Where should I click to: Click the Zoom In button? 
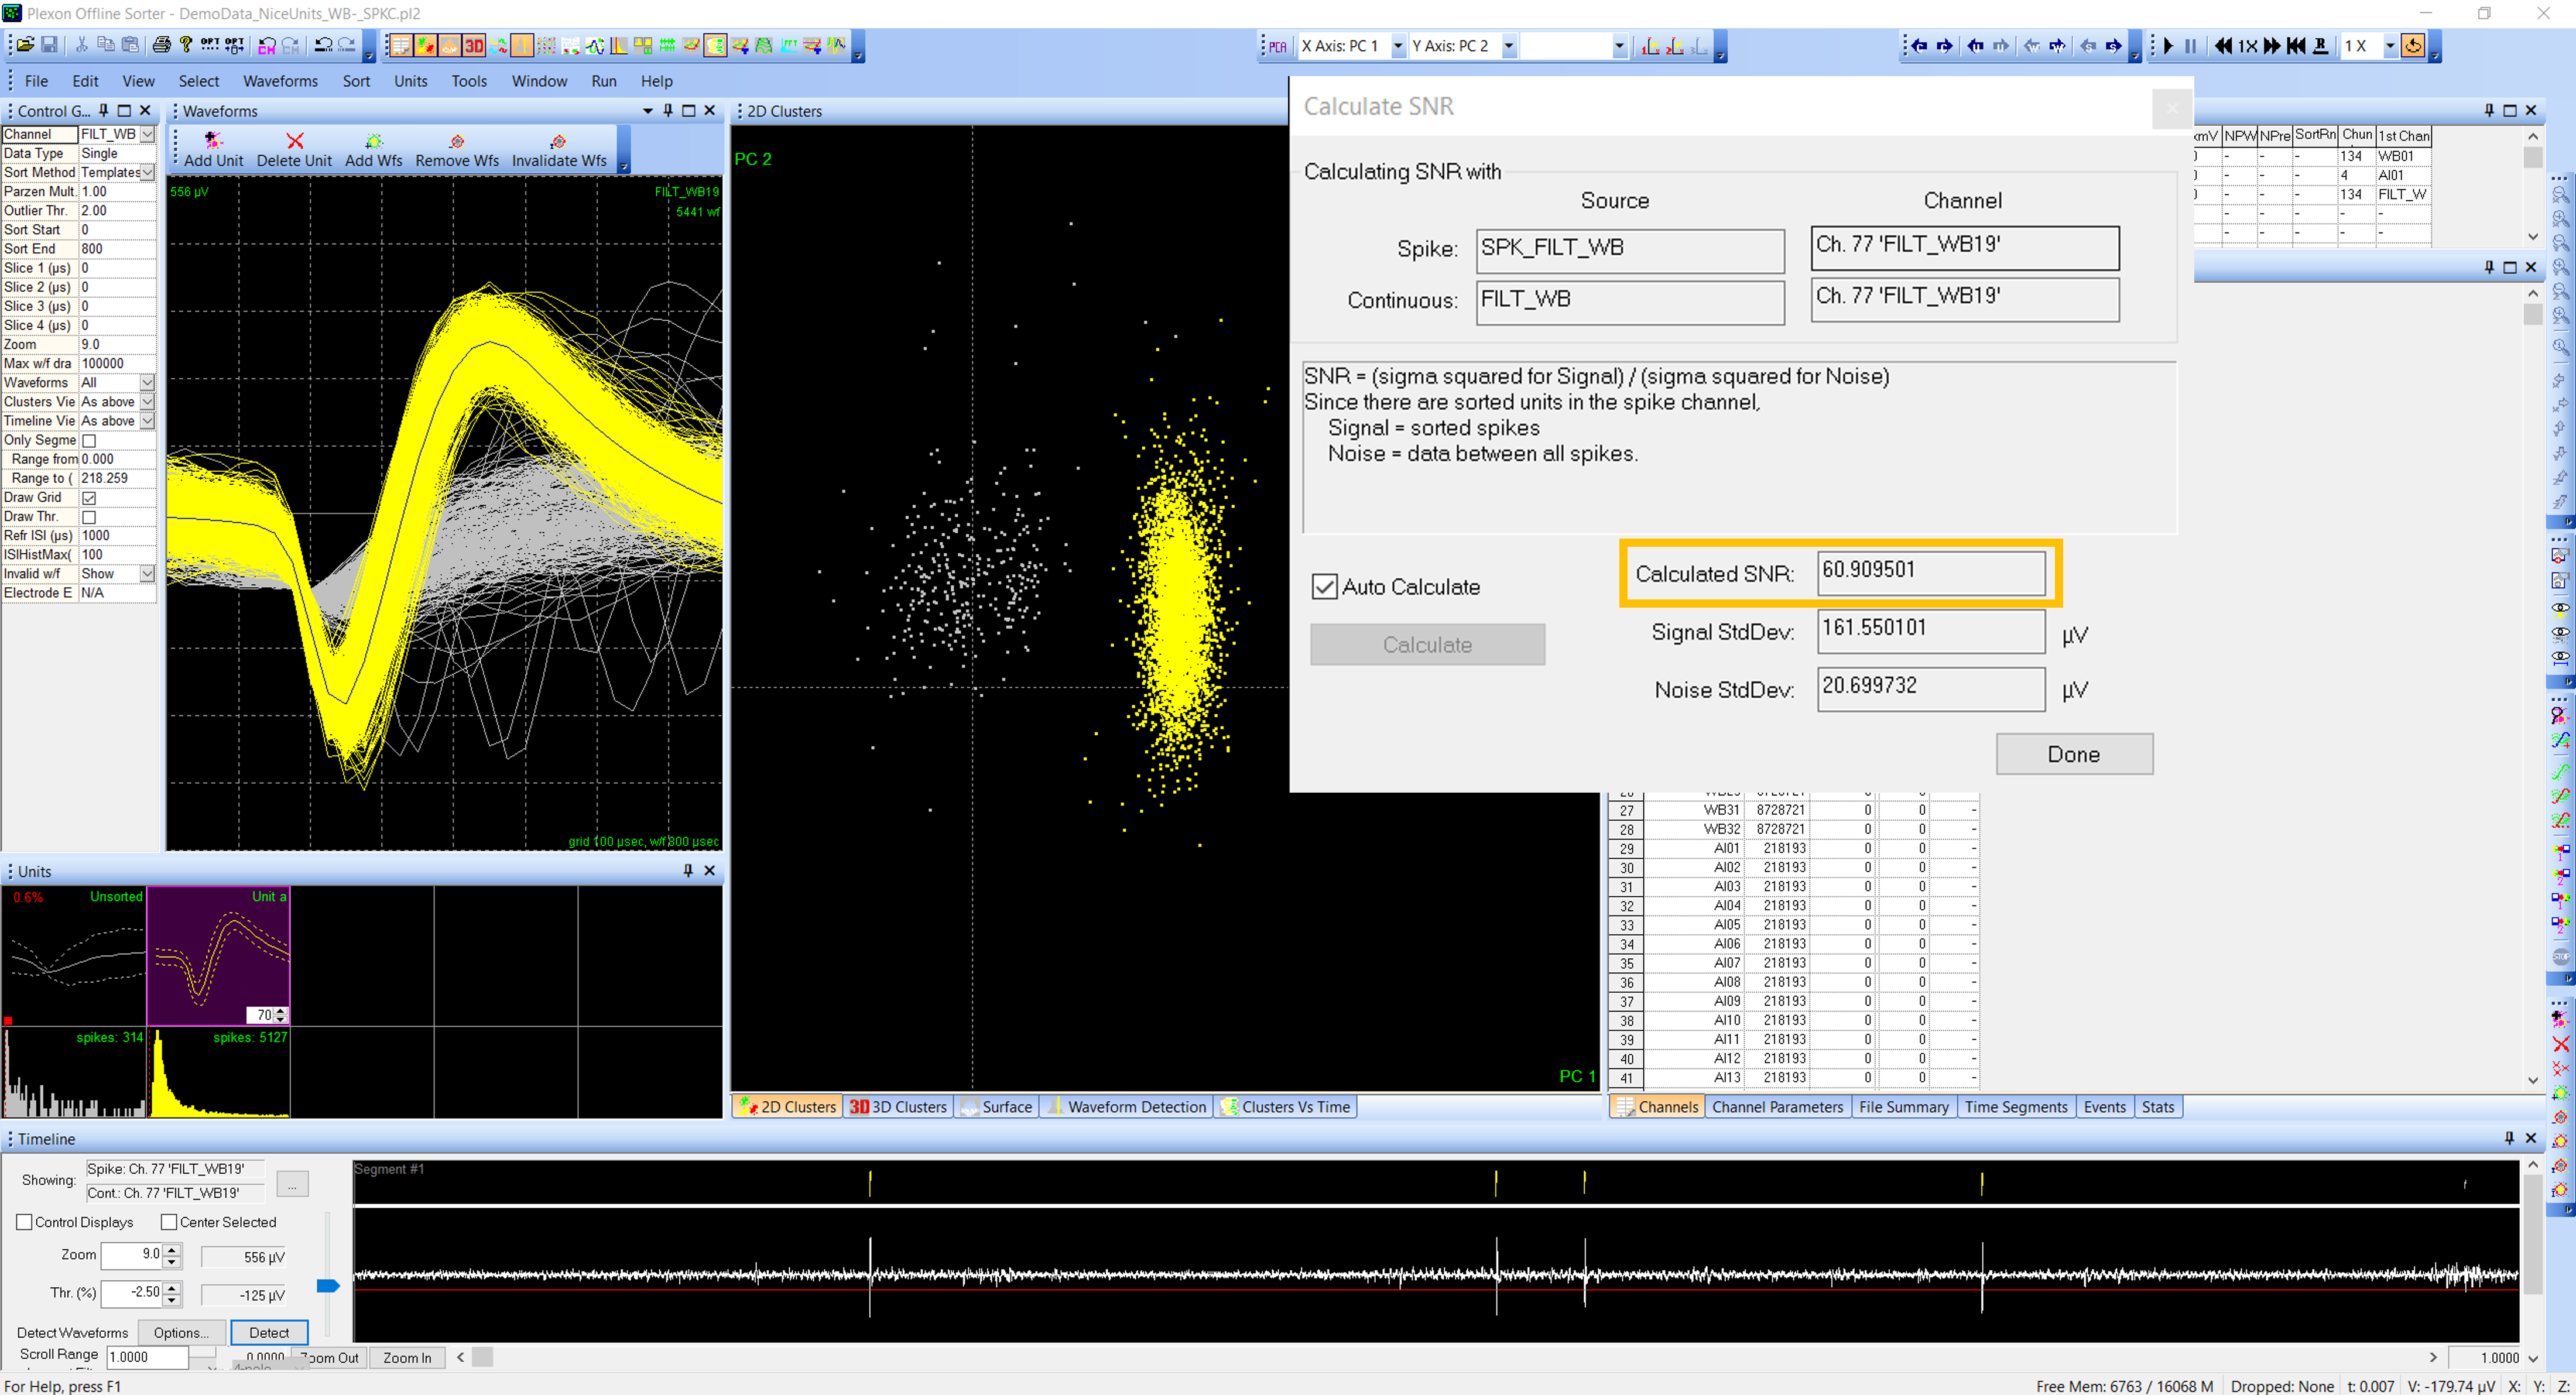(x=407, y=1358)
